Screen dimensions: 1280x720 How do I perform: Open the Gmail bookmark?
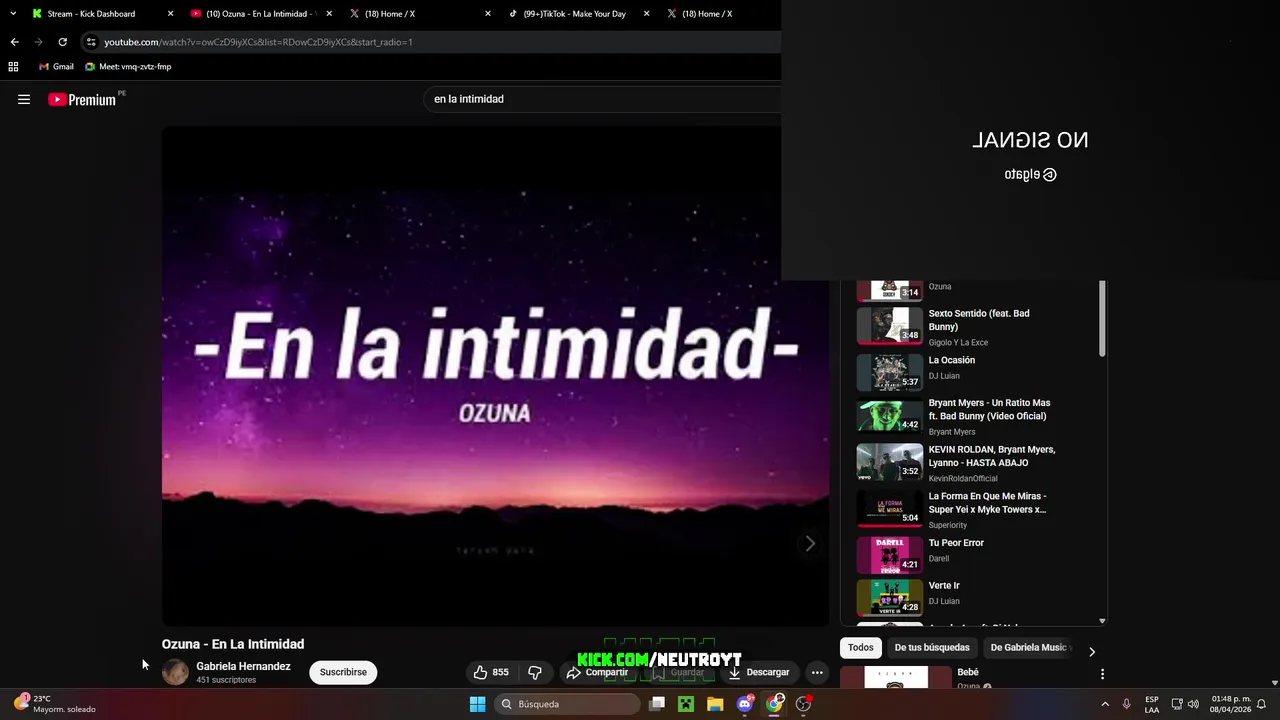pyautogui.click(x=56, y=67)
